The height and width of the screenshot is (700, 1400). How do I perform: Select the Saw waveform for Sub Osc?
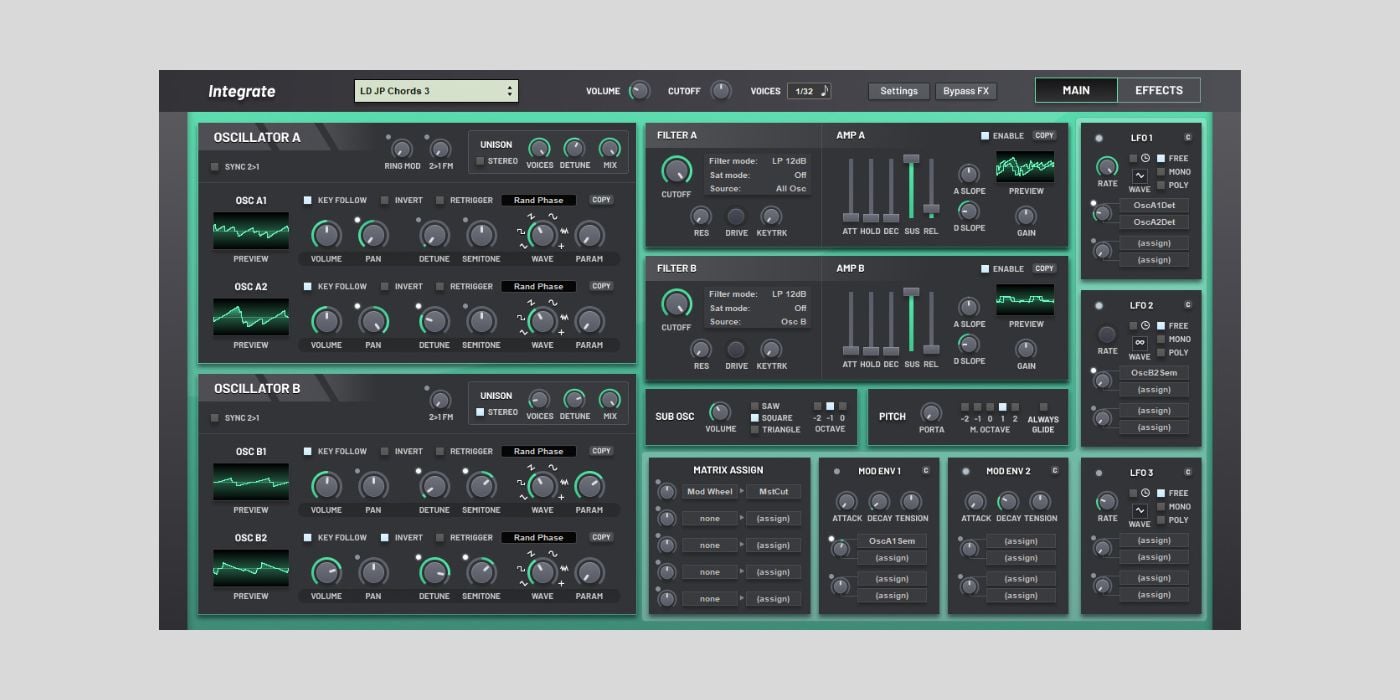coord(755,406)
